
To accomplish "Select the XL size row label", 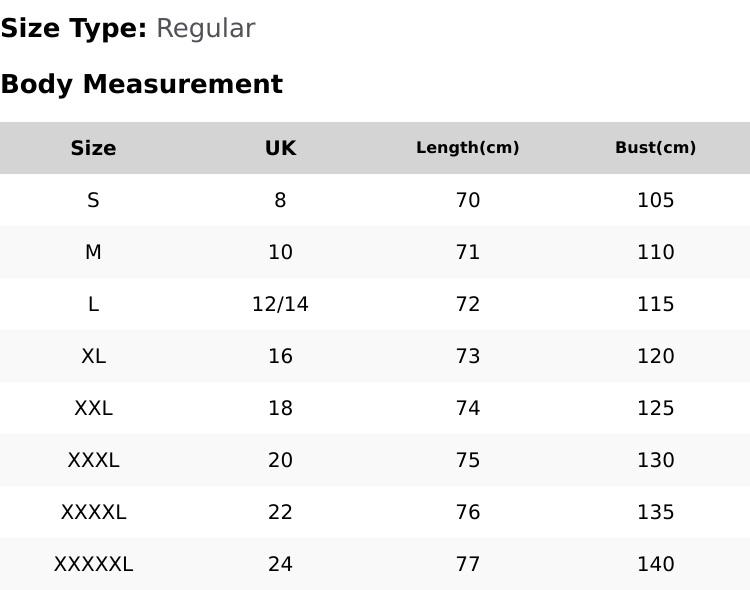I will 93,356.
